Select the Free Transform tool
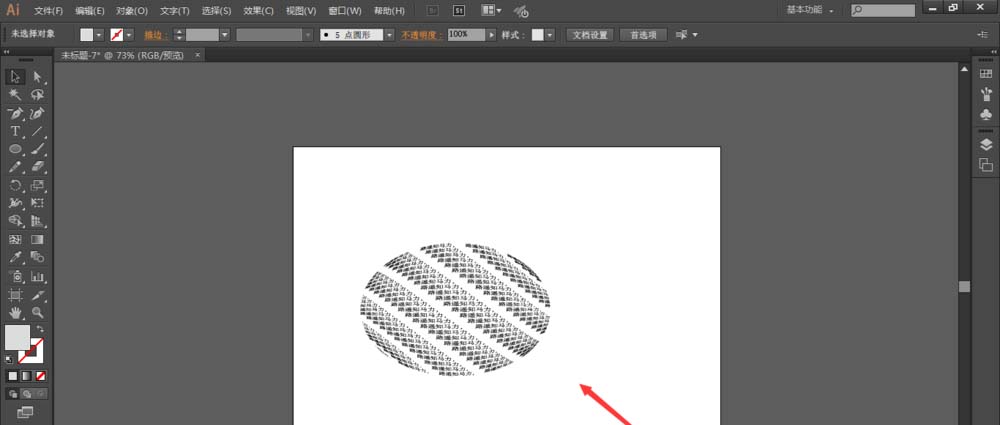This screenshot has height=425, width=1000. click(38, 204)
